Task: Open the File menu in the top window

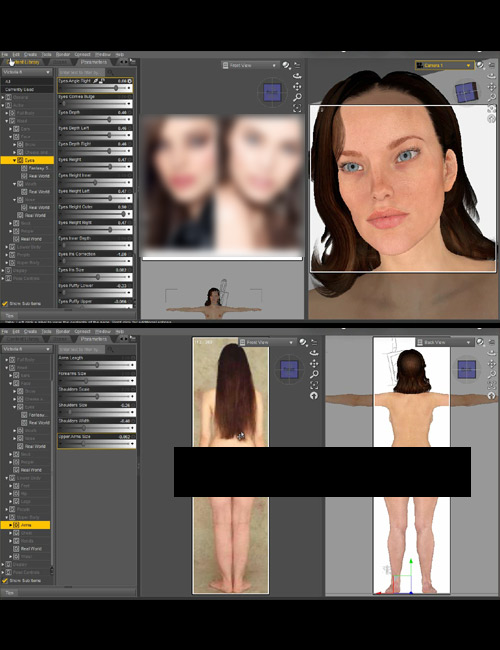Action: pyautogui.click(x=5, y=54)
